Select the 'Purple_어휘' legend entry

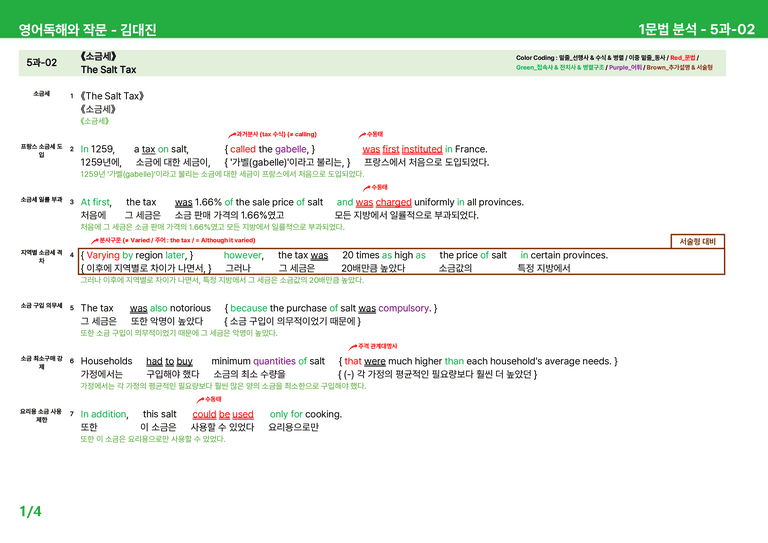point(625,68)
